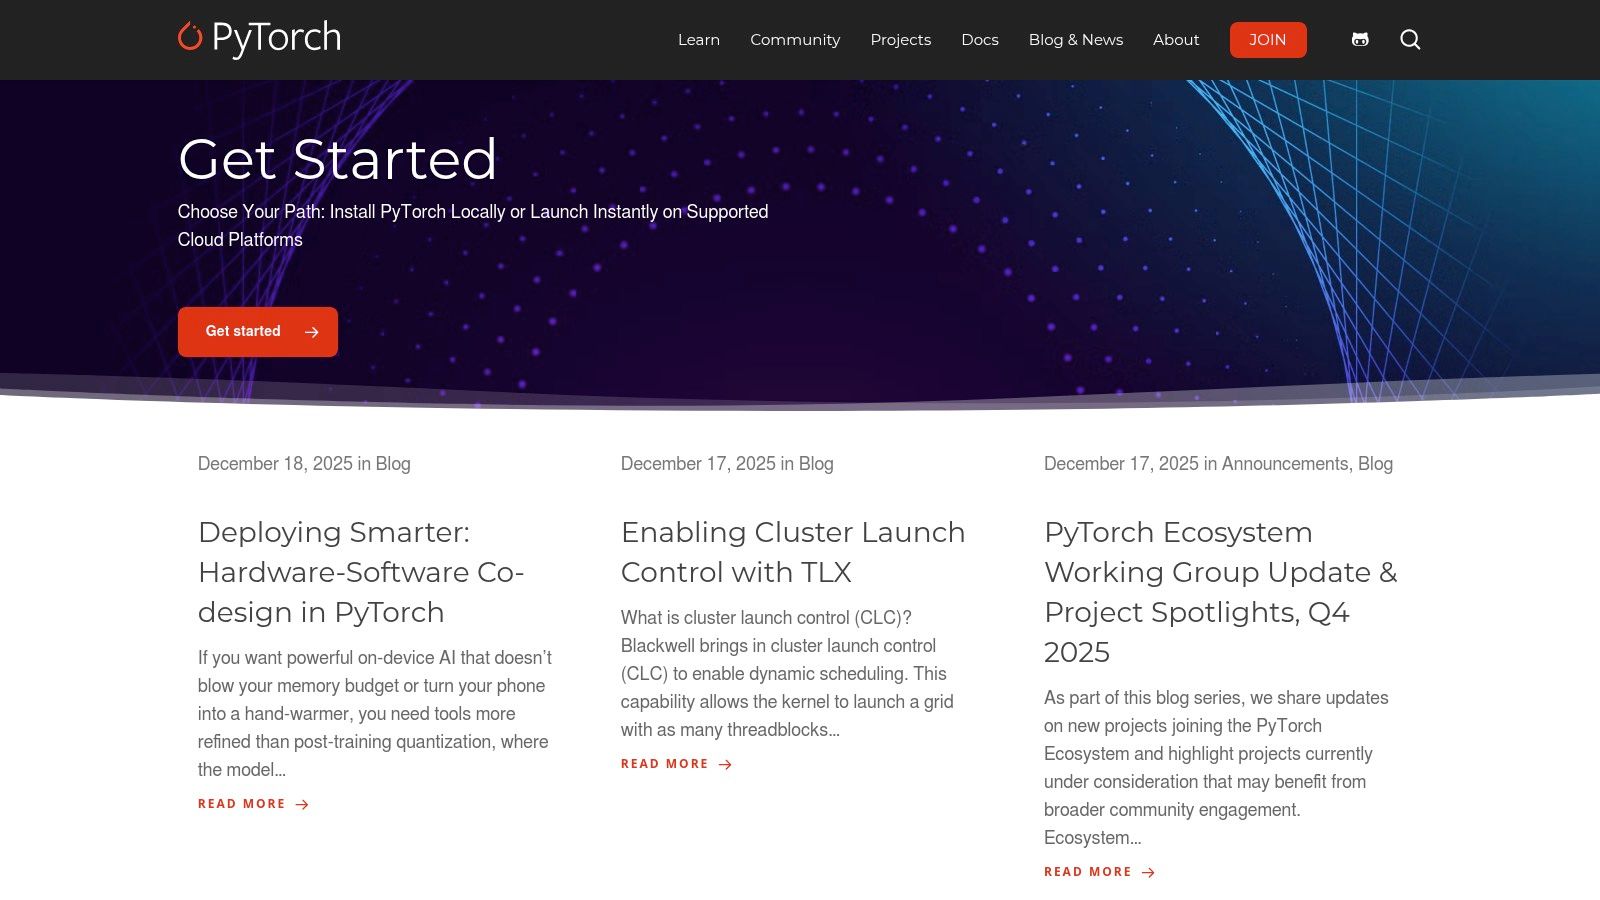
Task: Click the arrow on the Get started button
Action: pos(312,332)
